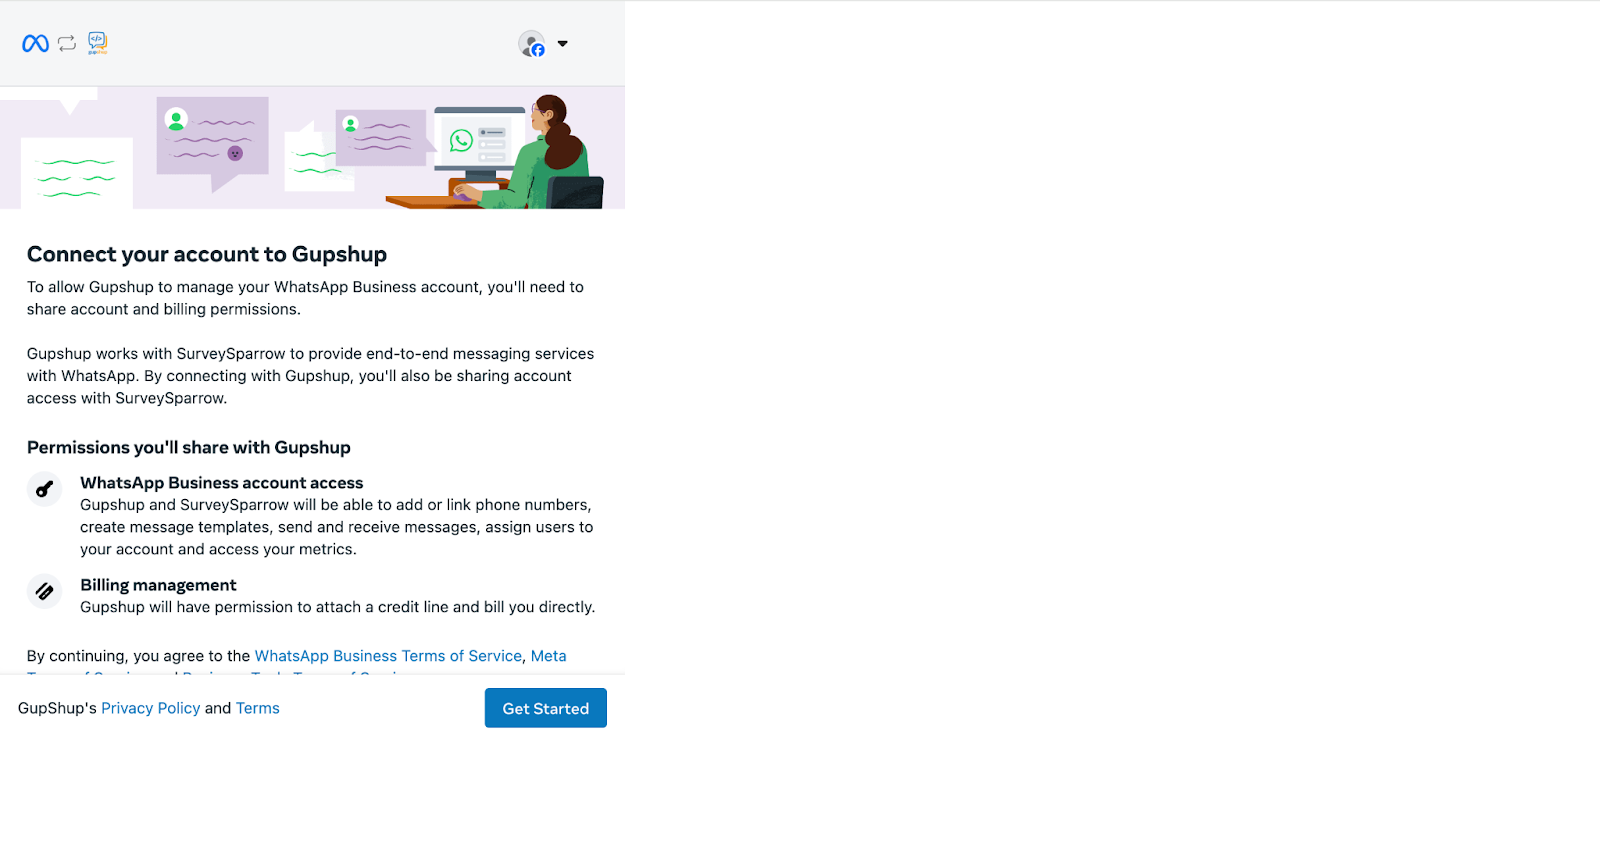Click the purple emoji face in chat bubble
Image resolution: width=1600 pixels, height=866 pixels.
[236, 153]
